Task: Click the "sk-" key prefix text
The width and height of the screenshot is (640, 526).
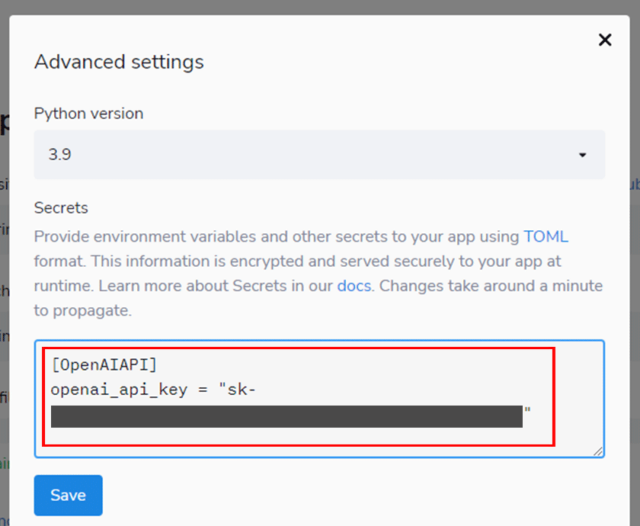Action: coord(241,389)
